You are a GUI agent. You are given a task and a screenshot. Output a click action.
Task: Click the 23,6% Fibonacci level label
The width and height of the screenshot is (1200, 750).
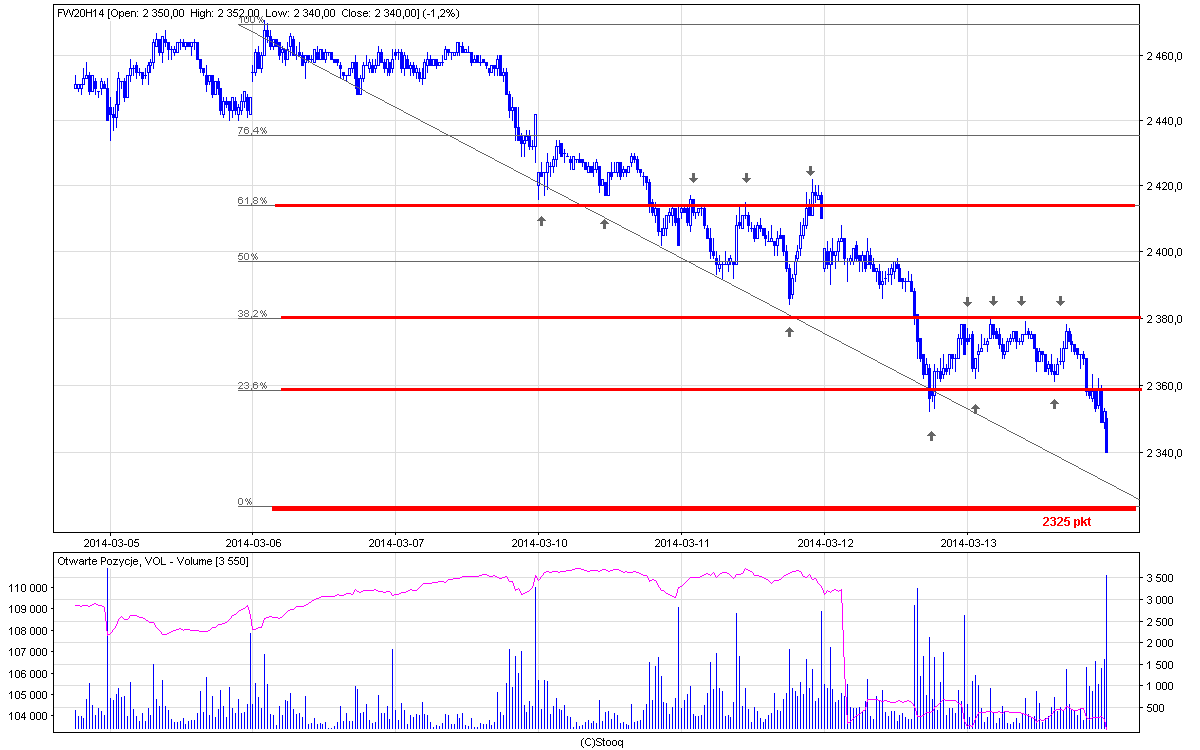point(252,385)
